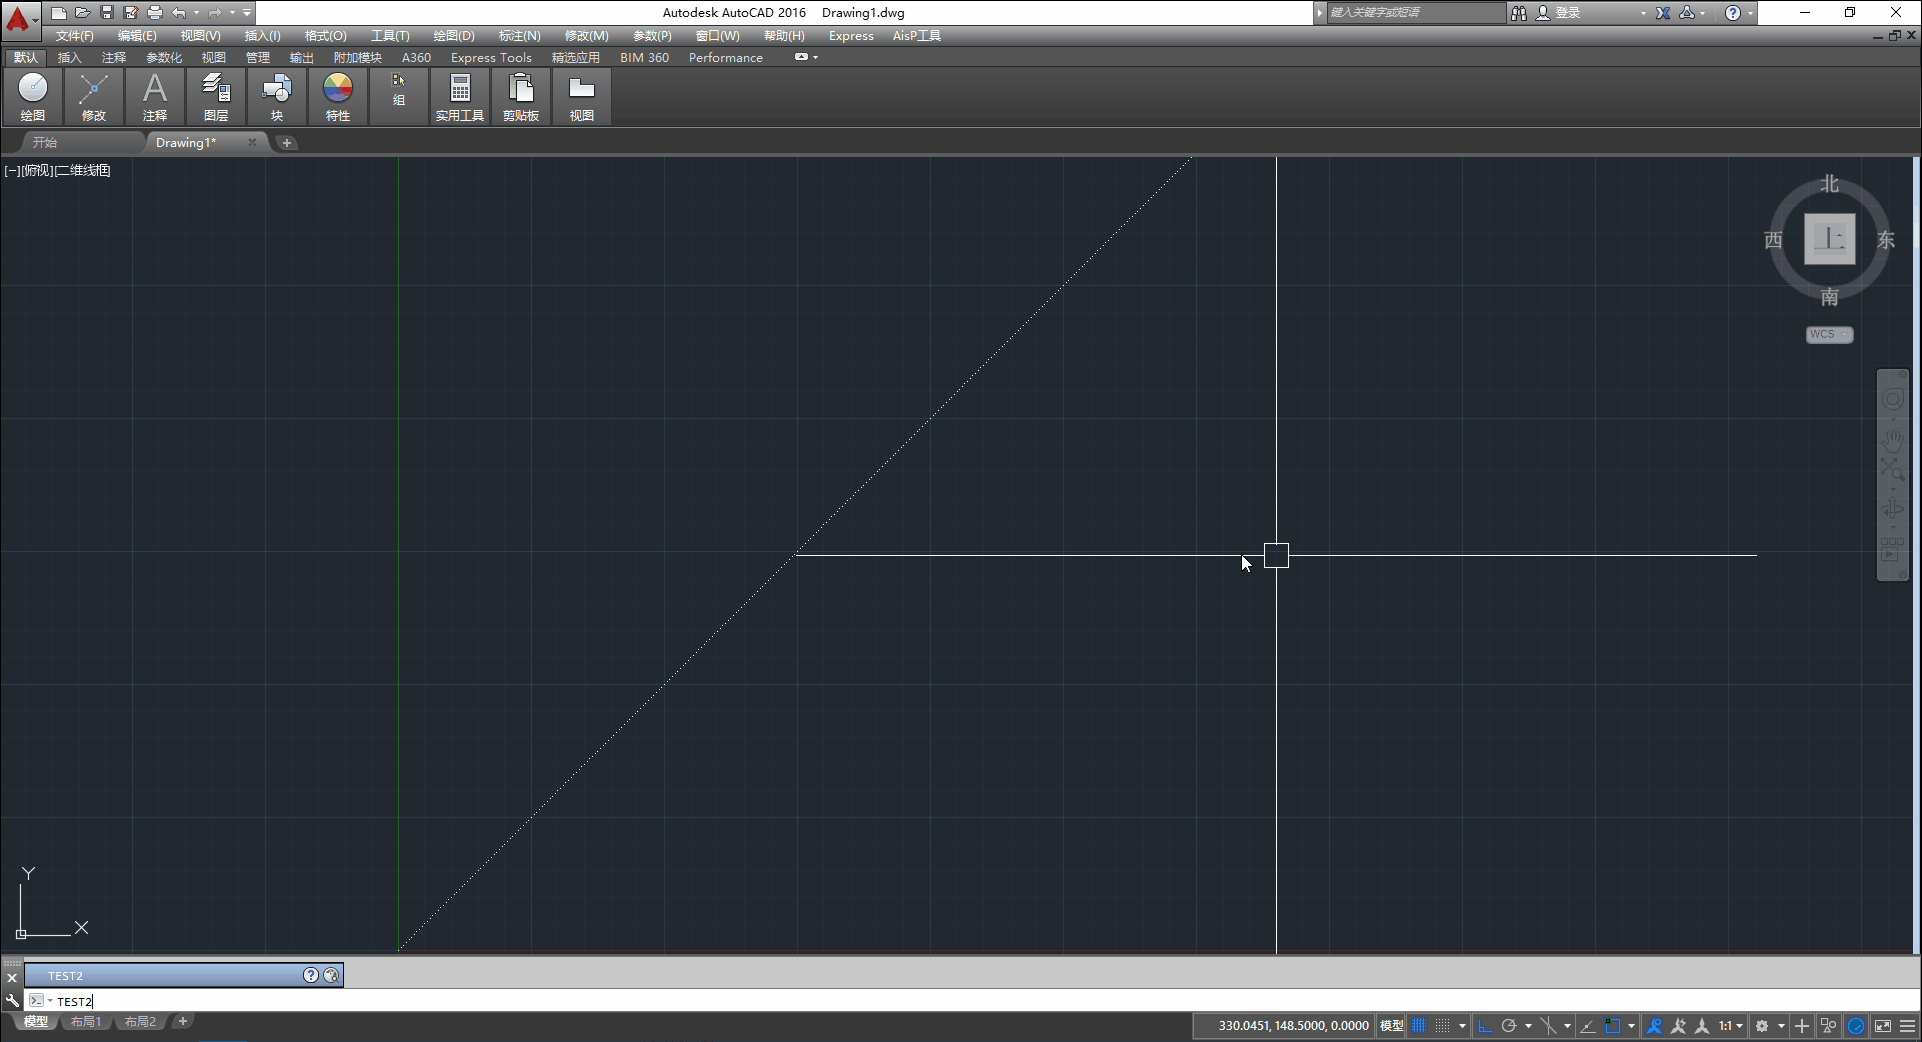Switch to the 布局1 layout tab
The height and width of the screenshot is (1042, 1922).
(86, 1022)
